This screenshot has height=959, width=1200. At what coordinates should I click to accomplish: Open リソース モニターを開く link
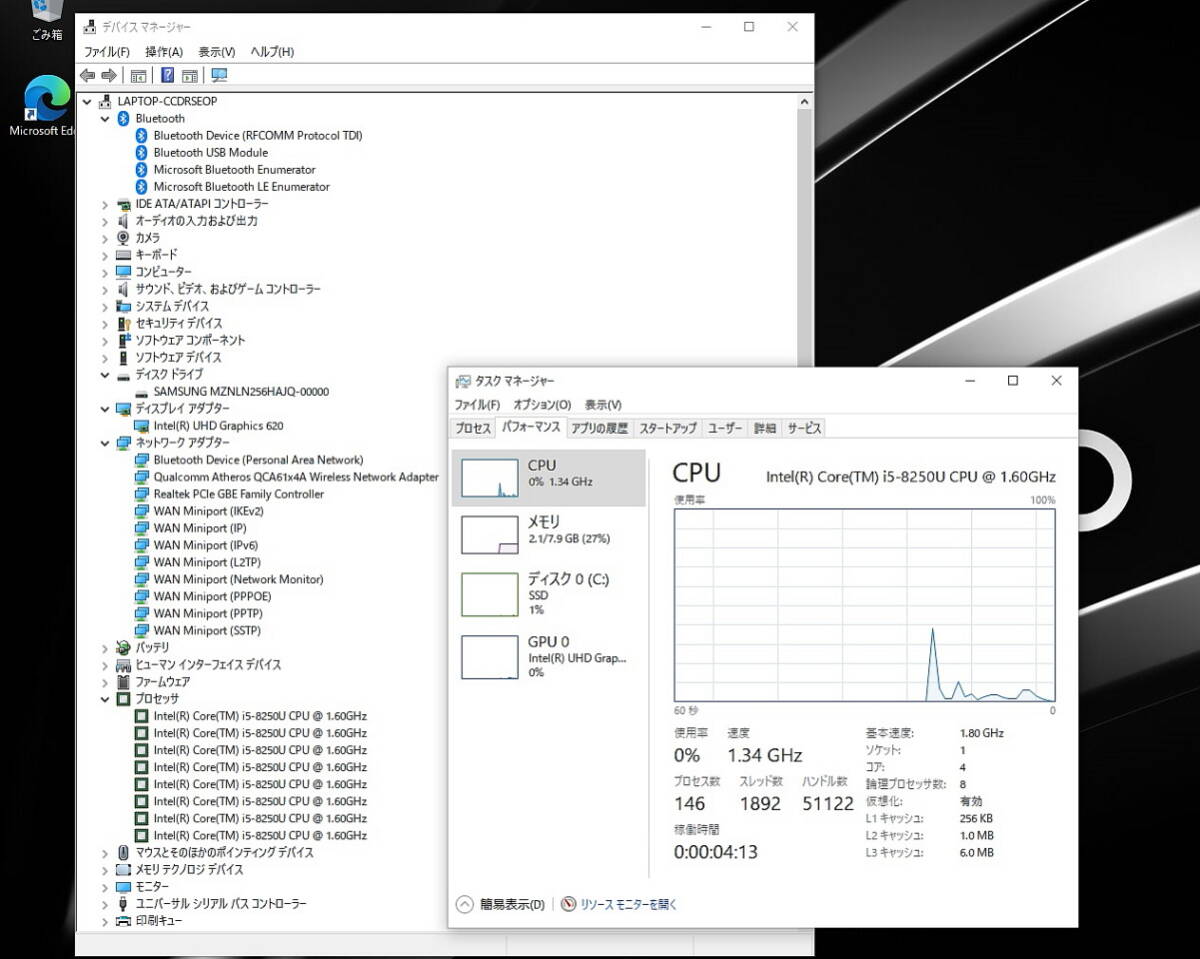(x=629, y=904)
